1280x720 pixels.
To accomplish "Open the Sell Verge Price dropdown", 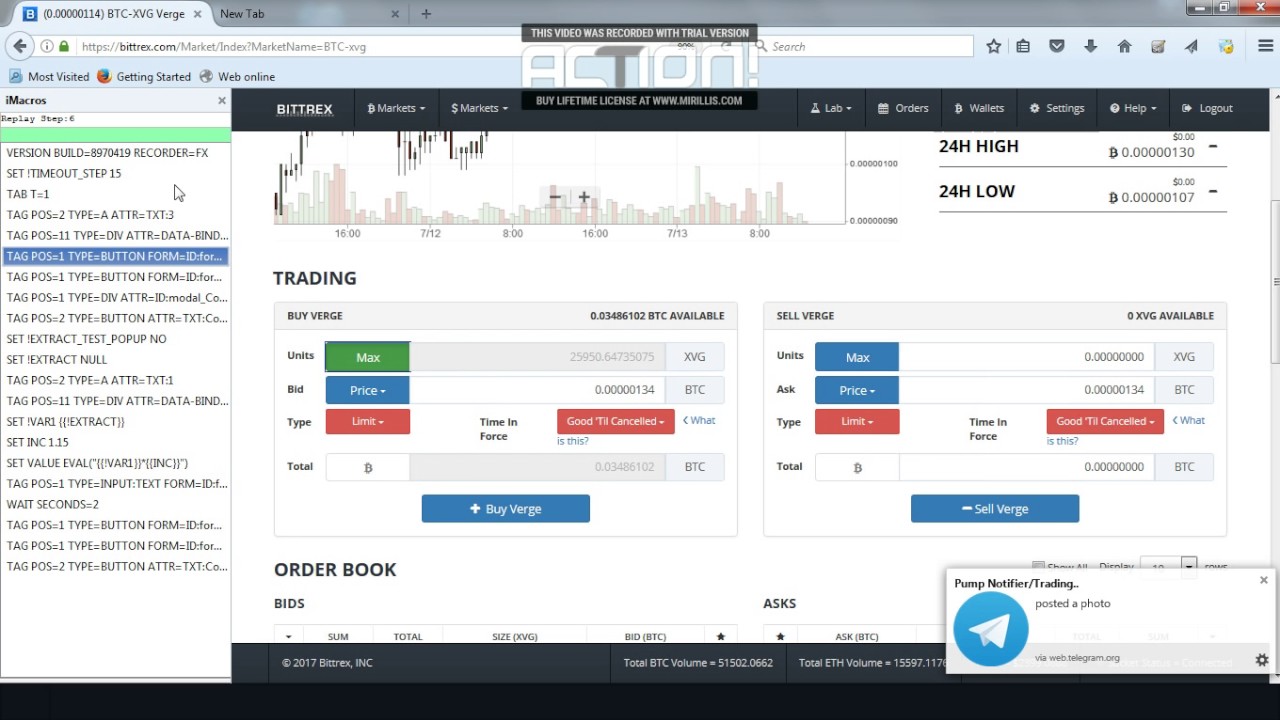I will (x=857, y=390).
